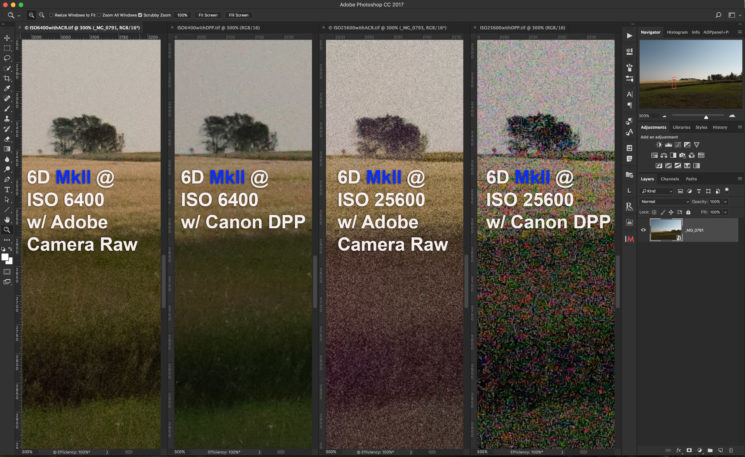Select the Lasso tool
Image resolution: width=745 pixels, height=457 pixels.
coord(7,58)
